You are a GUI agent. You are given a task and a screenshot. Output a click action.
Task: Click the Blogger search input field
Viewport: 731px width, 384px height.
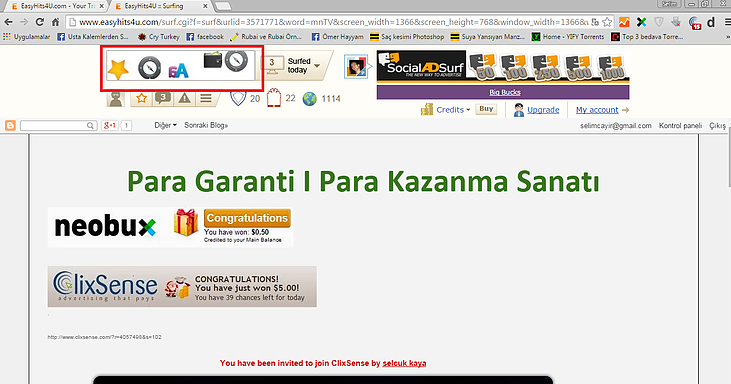tap(58, 125)
